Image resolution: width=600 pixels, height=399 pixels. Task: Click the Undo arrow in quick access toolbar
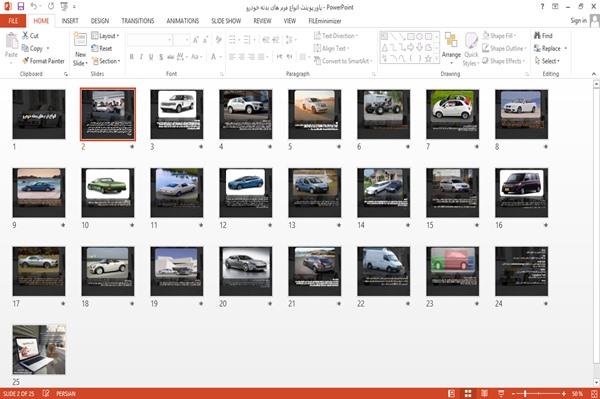[34, 7]
